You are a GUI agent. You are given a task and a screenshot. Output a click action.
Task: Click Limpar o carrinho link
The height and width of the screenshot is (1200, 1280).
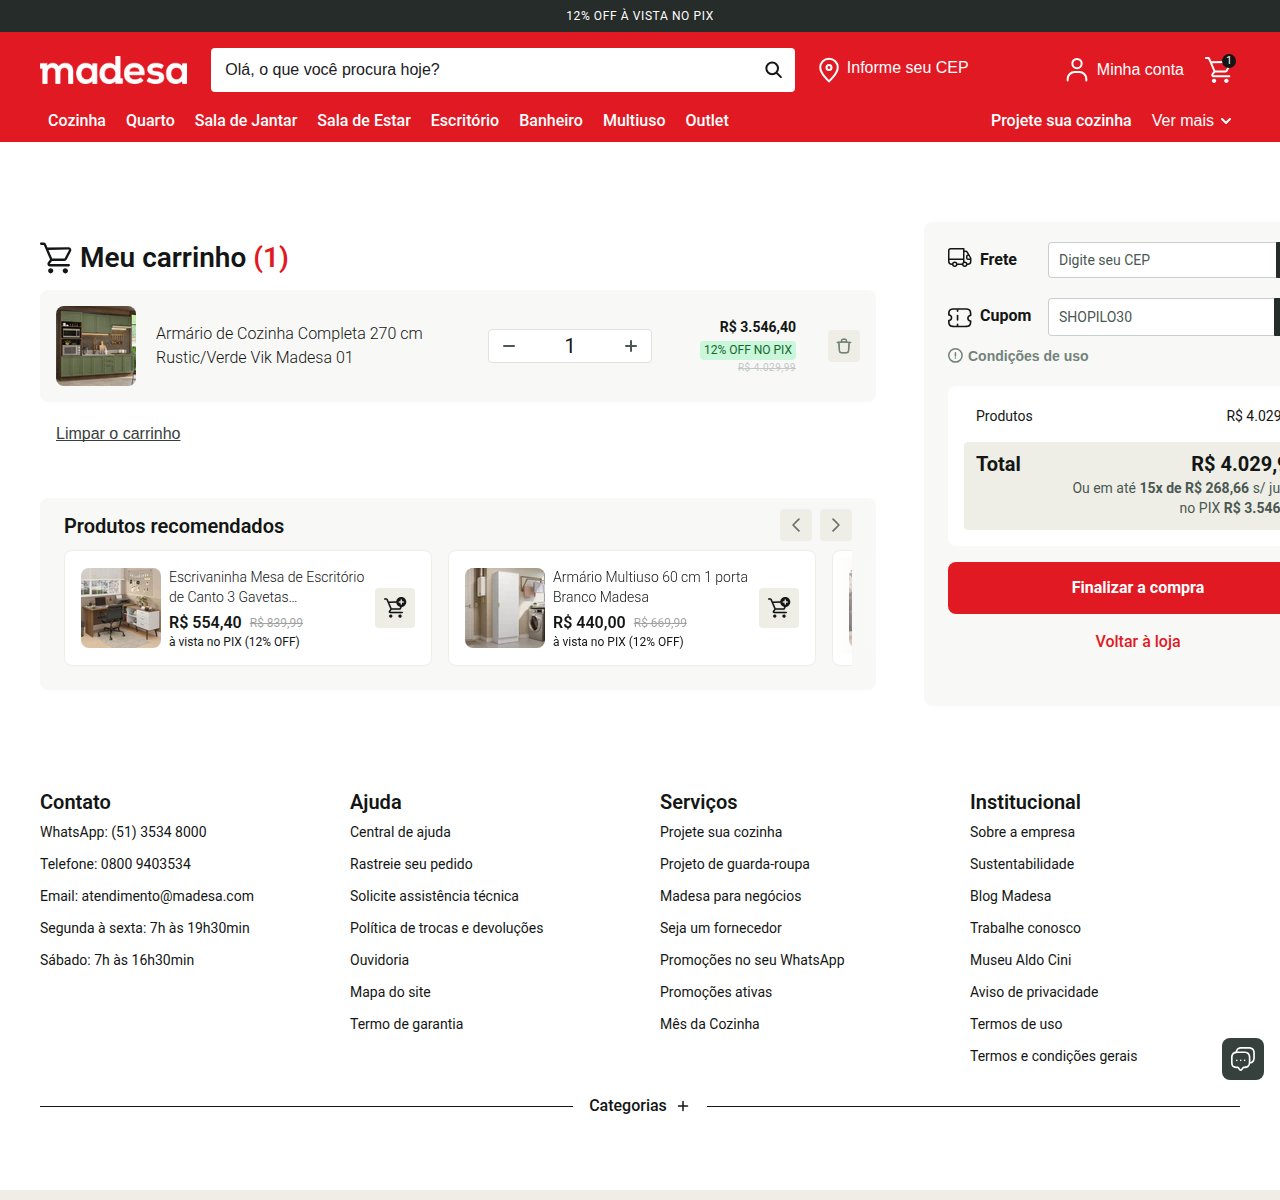click(118, 434)
